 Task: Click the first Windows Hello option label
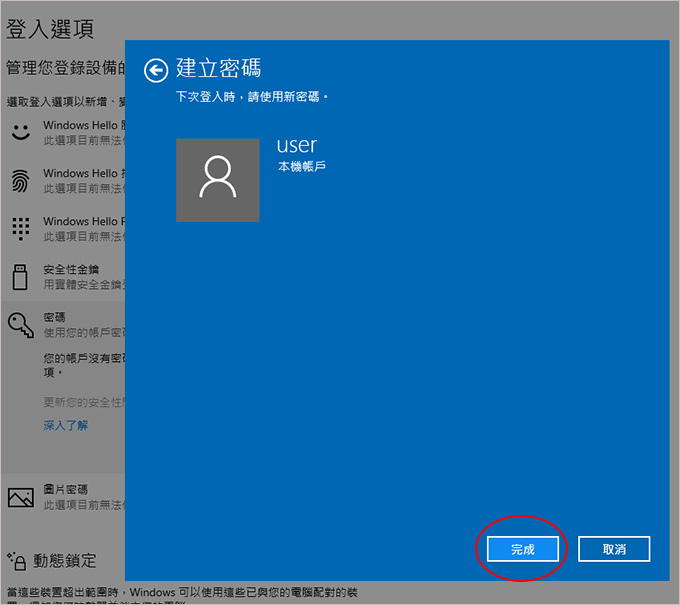(84, 125)
